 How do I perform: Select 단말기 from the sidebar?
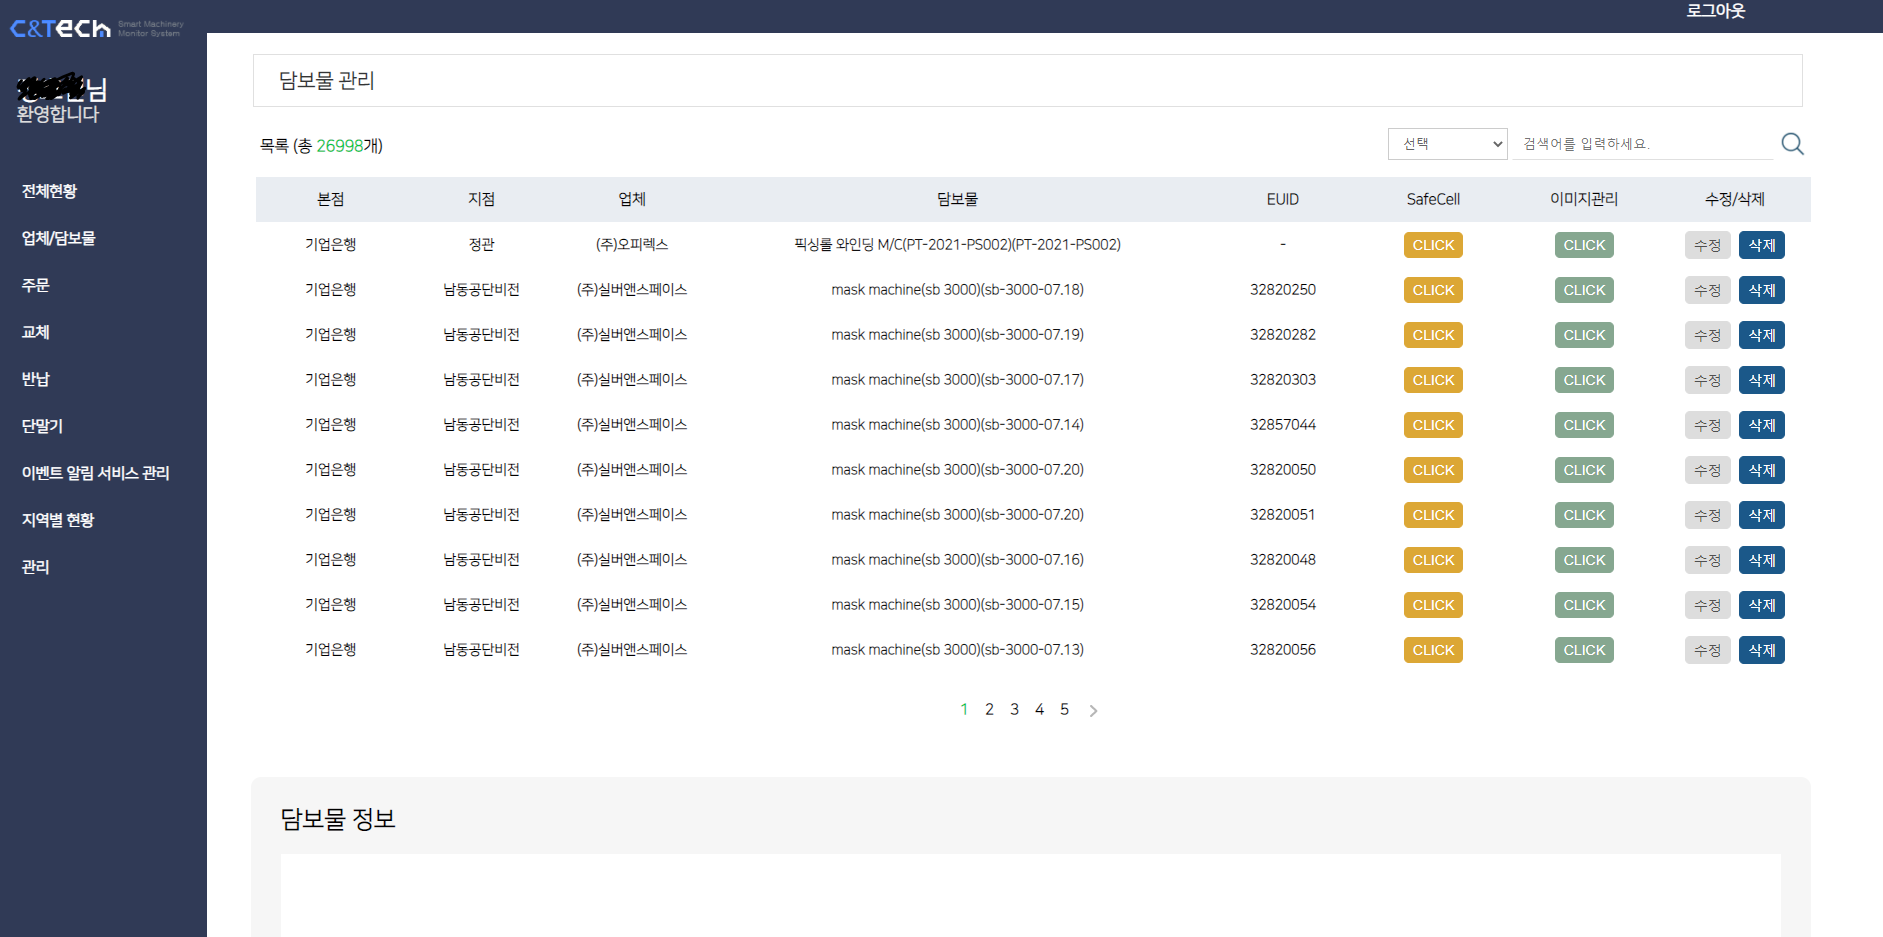(x=42, y=426)
